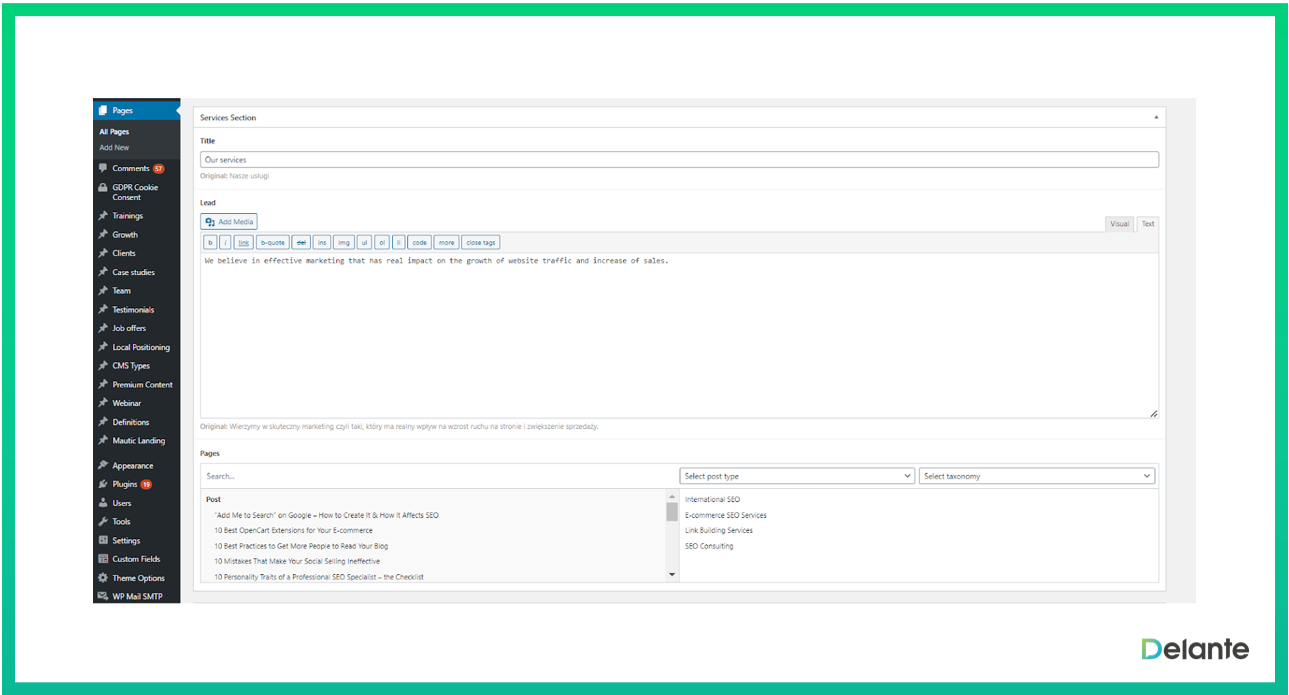Click the Custom Fields grid icon
This screenshot has width=1289, height=695.
103,559
